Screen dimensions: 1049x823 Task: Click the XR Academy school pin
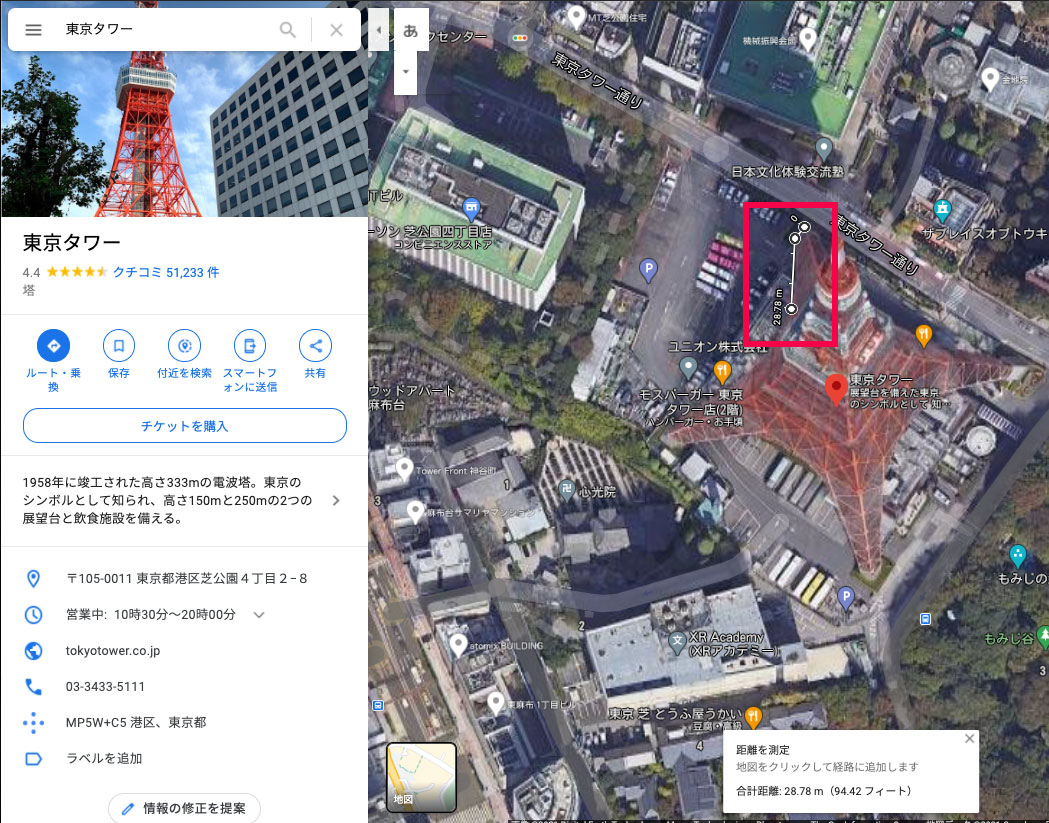click(677, 642)
